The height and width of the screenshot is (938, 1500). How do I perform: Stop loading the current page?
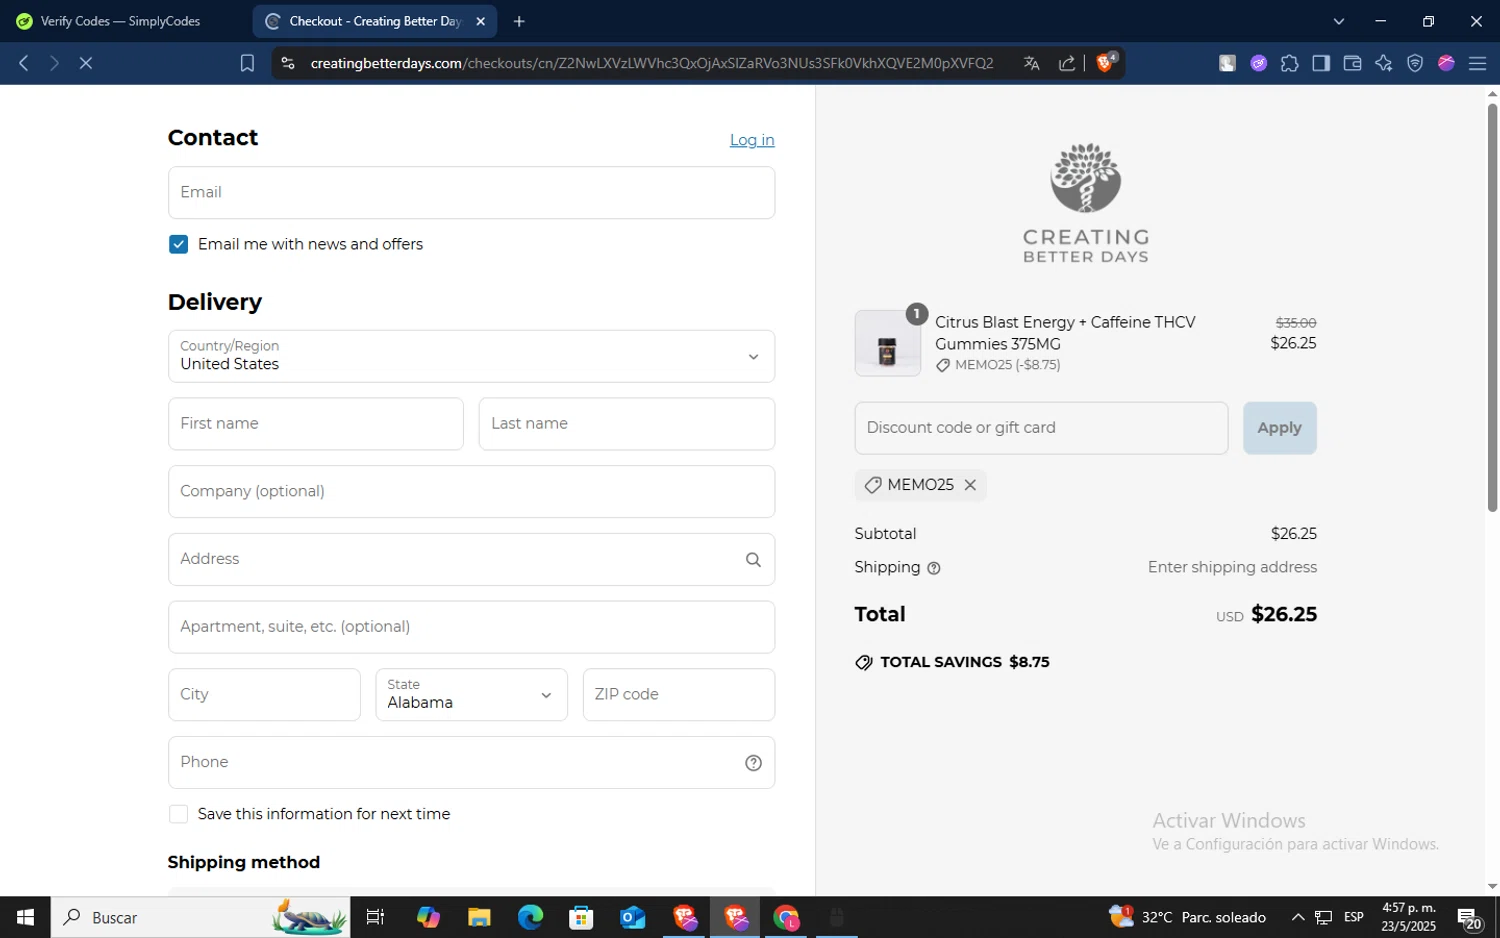[x=86, y=63]
